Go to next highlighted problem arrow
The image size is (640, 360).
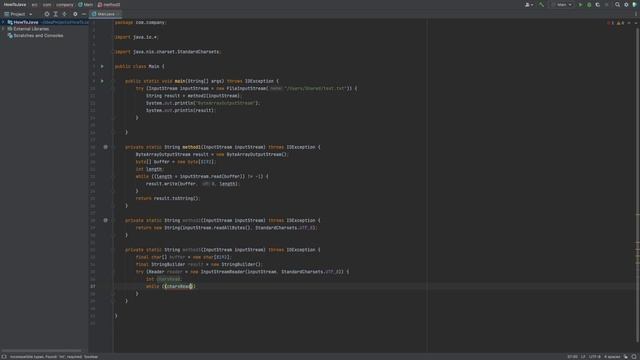635,23
